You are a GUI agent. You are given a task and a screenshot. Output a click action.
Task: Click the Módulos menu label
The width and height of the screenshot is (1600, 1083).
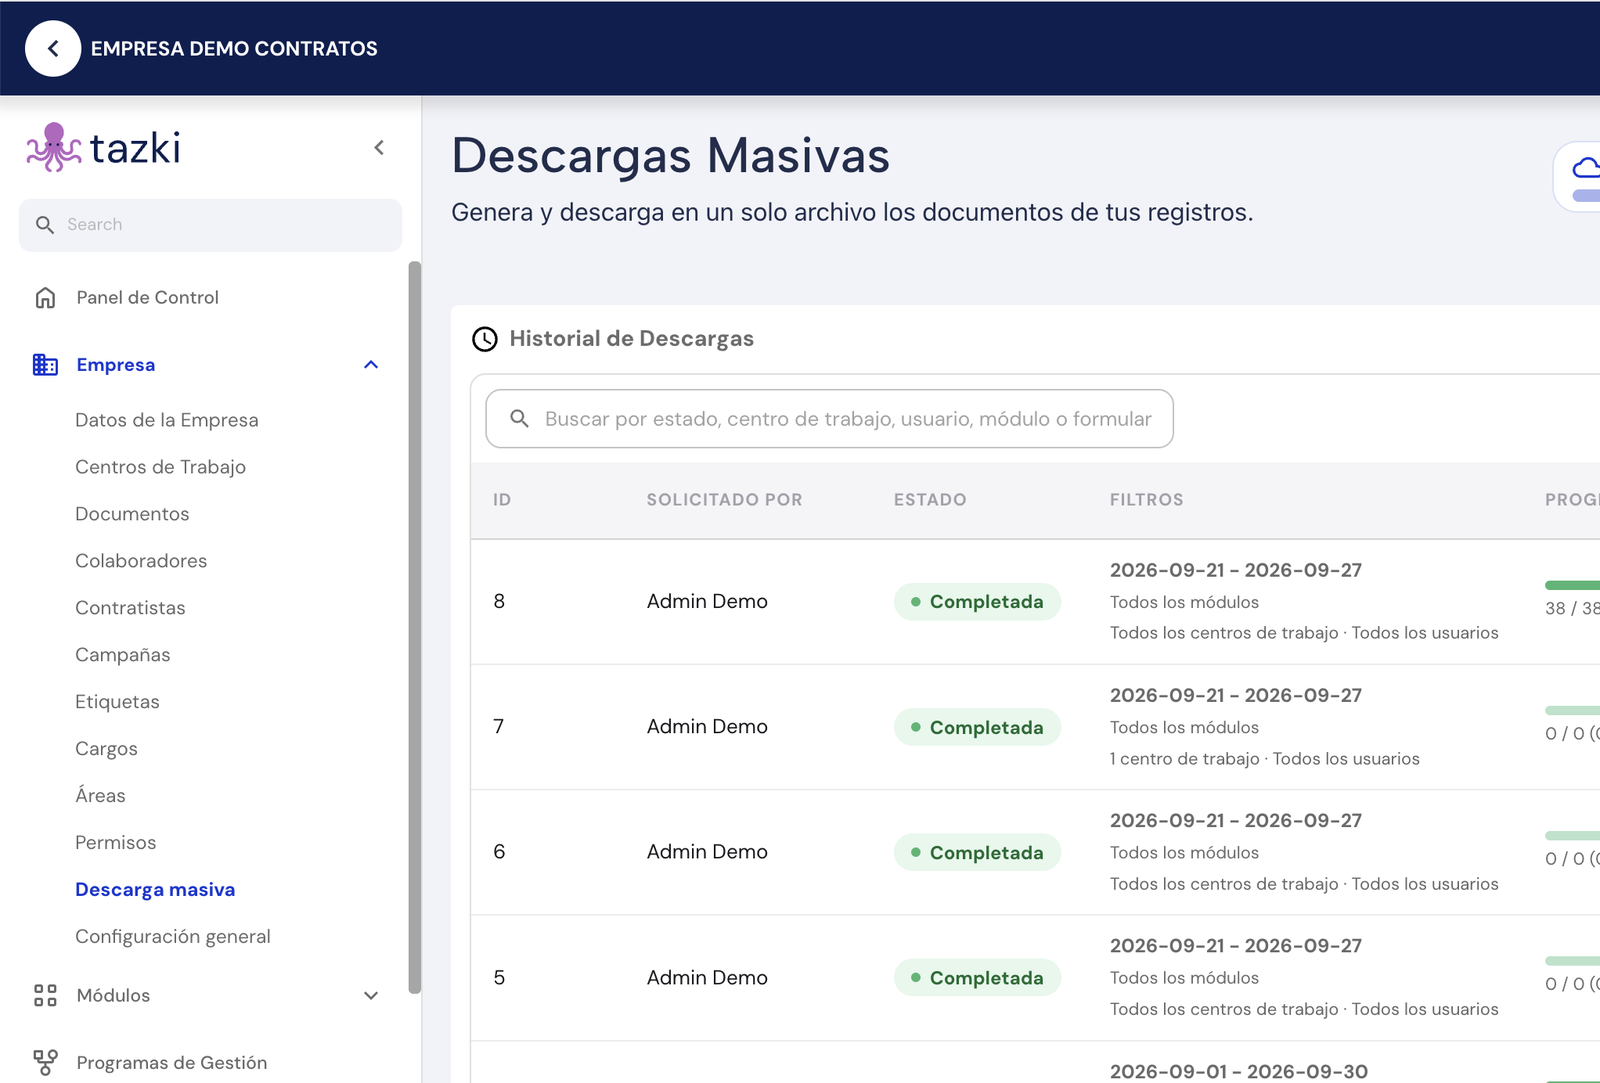113,996
